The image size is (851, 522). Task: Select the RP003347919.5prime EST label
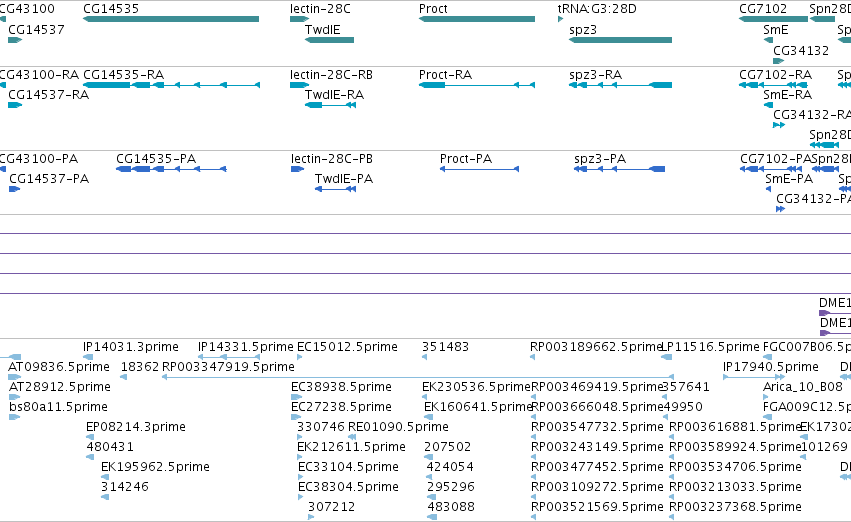click(x=228, y=366)
